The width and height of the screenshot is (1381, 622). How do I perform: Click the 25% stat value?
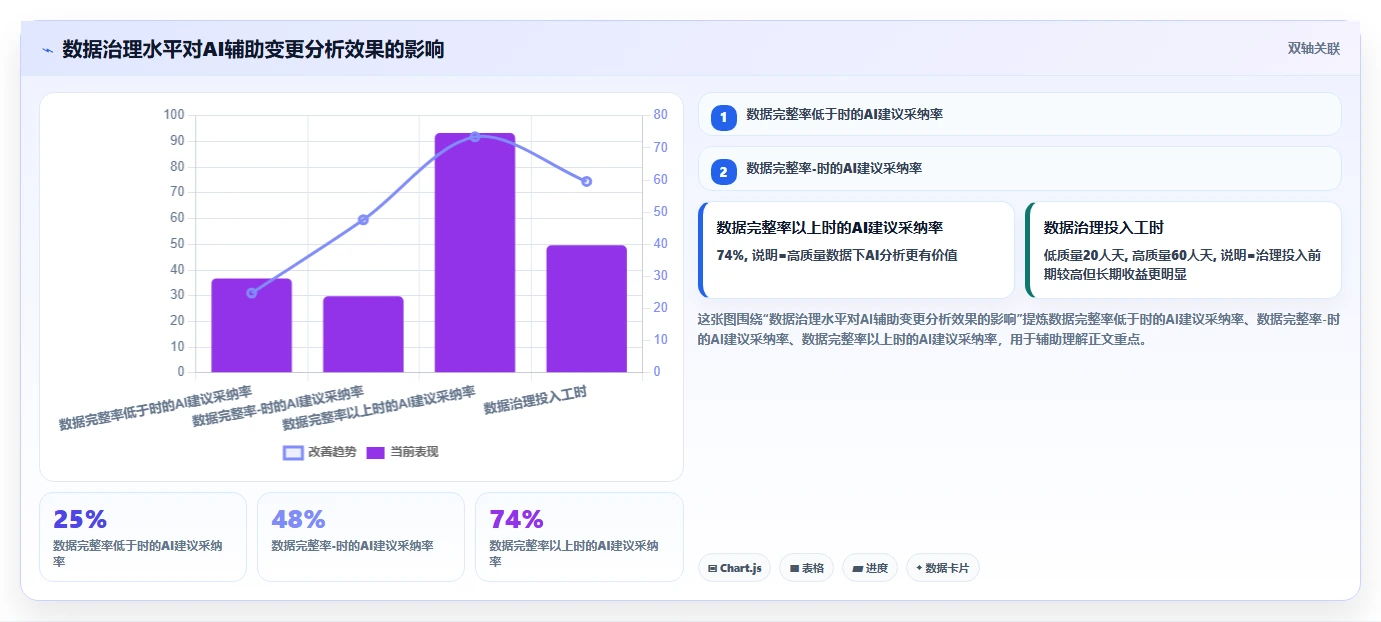pos(80,519)
